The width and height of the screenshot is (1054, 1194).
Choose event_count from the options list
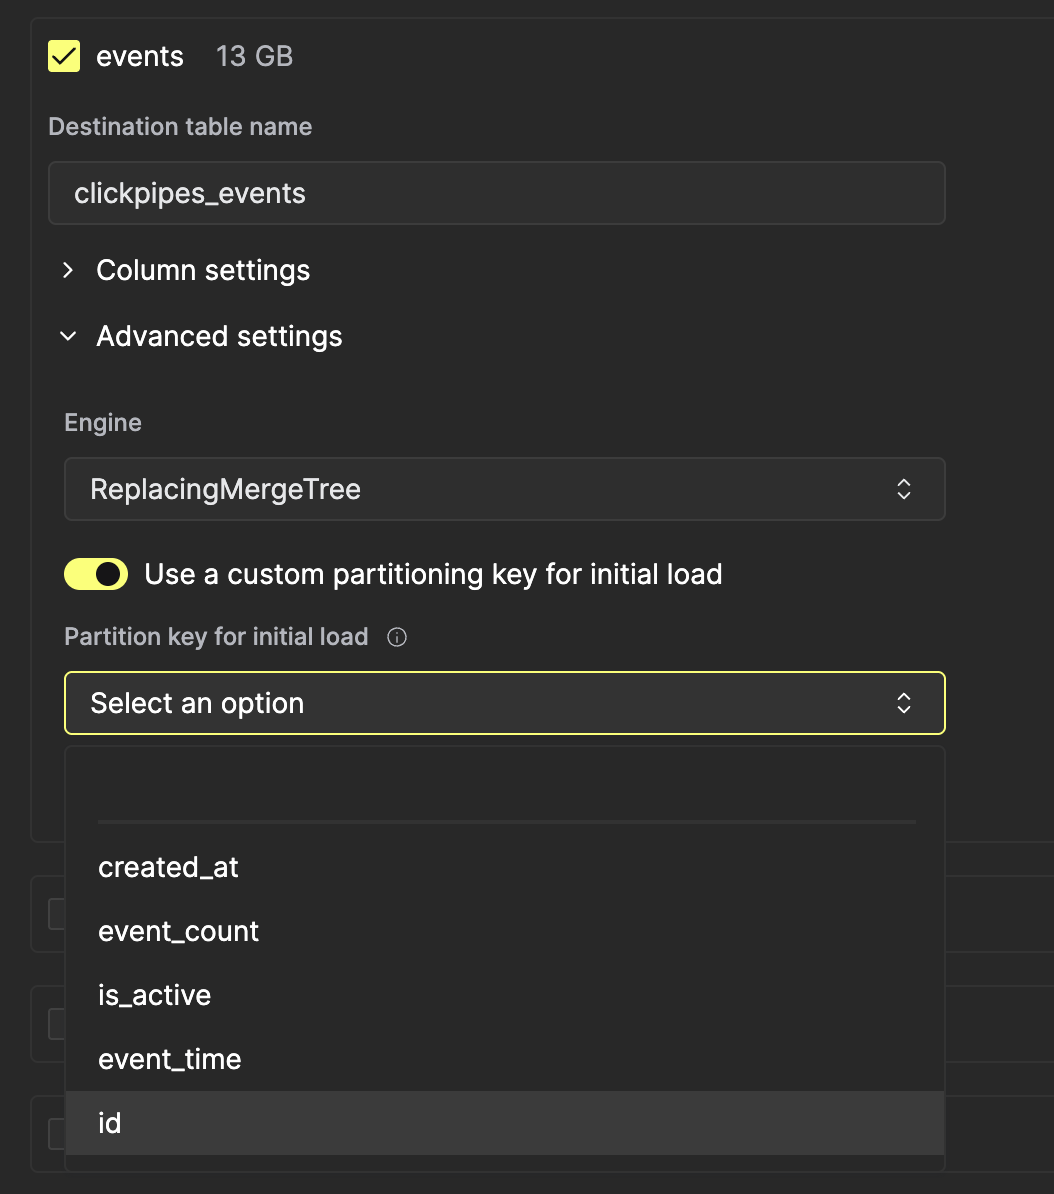tap(178, 931)
